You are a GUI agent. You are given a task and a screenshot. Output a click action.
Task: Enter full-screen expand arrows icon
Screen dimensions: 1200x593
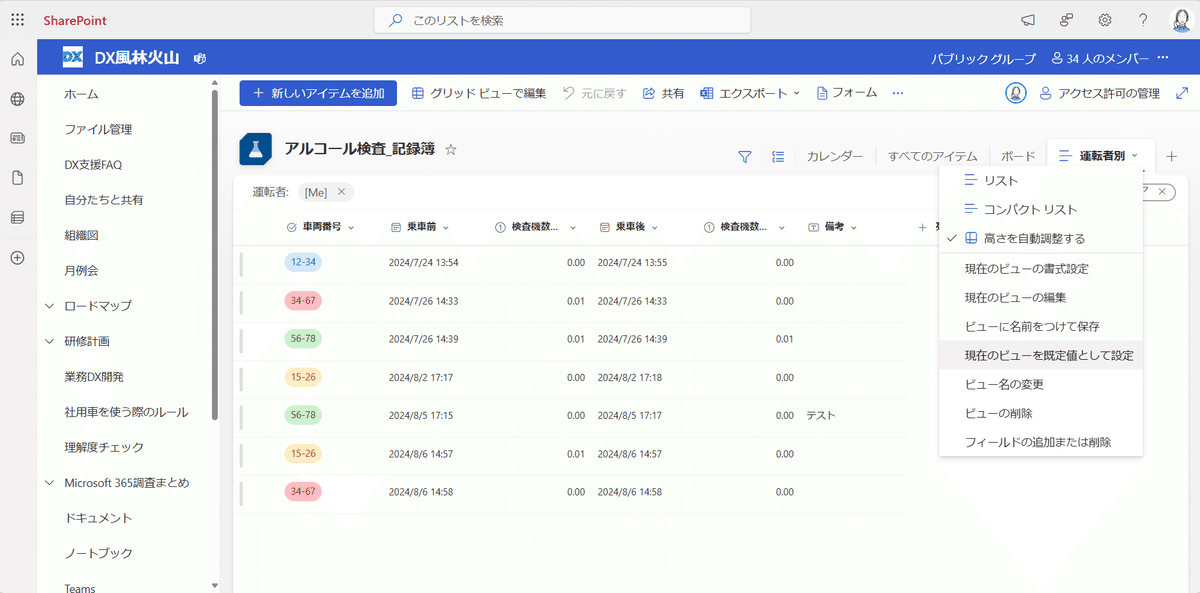[x=1182, y=93]
